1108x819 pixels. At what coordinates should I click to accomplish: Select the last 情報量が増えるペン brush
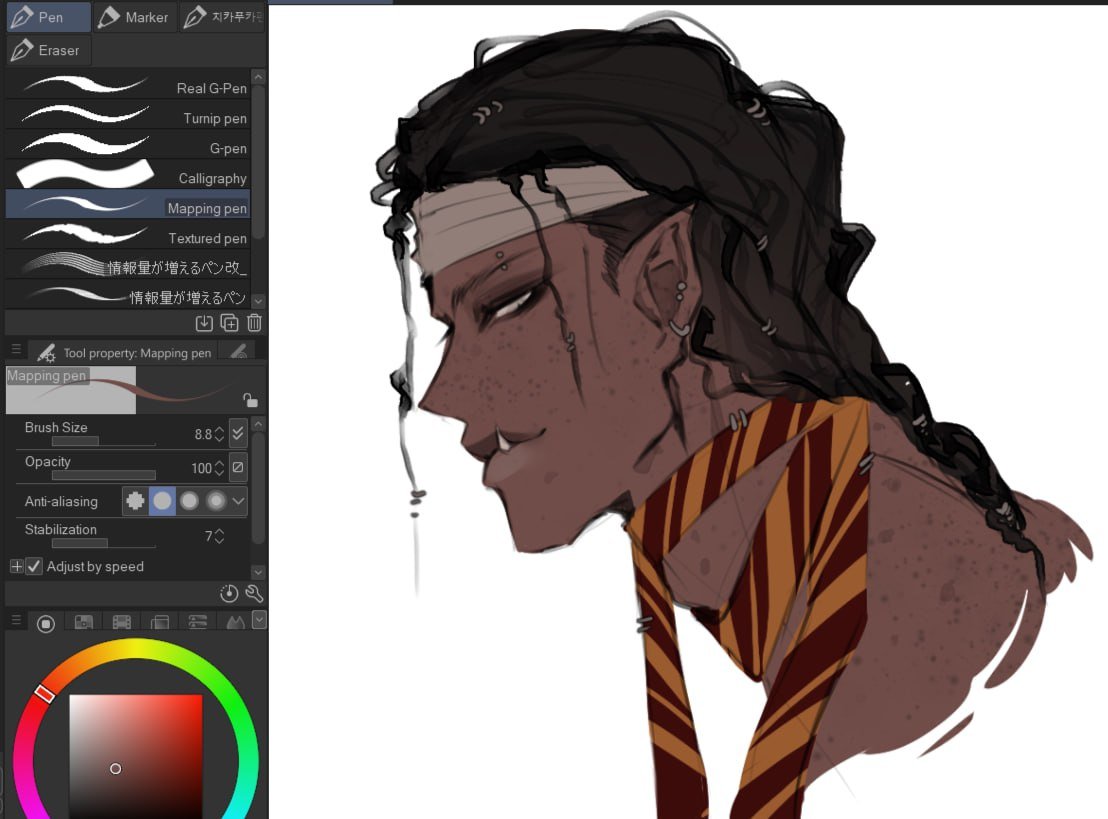[127, 295]
